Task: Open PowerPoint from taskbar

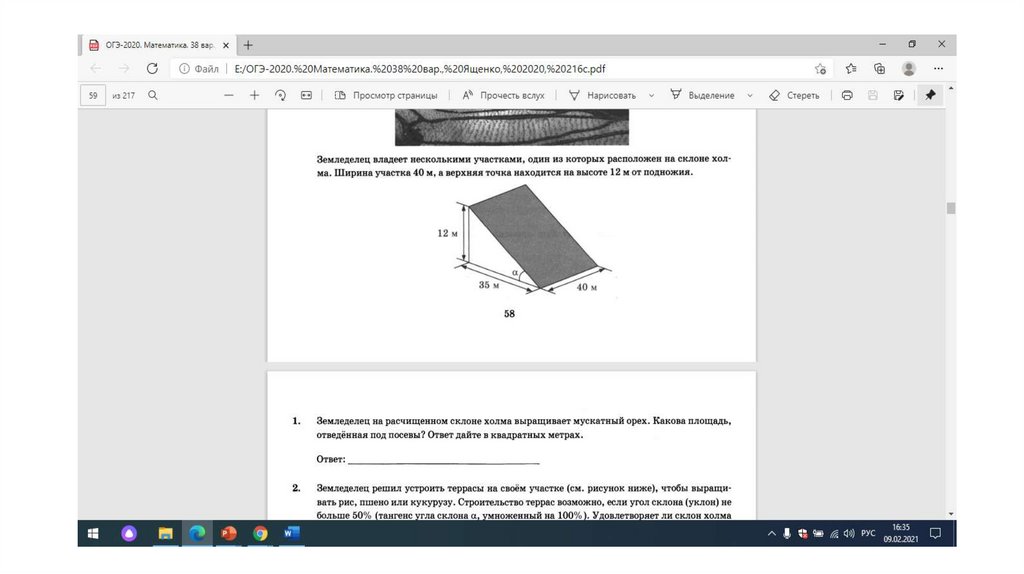Action: click(229, 534)
